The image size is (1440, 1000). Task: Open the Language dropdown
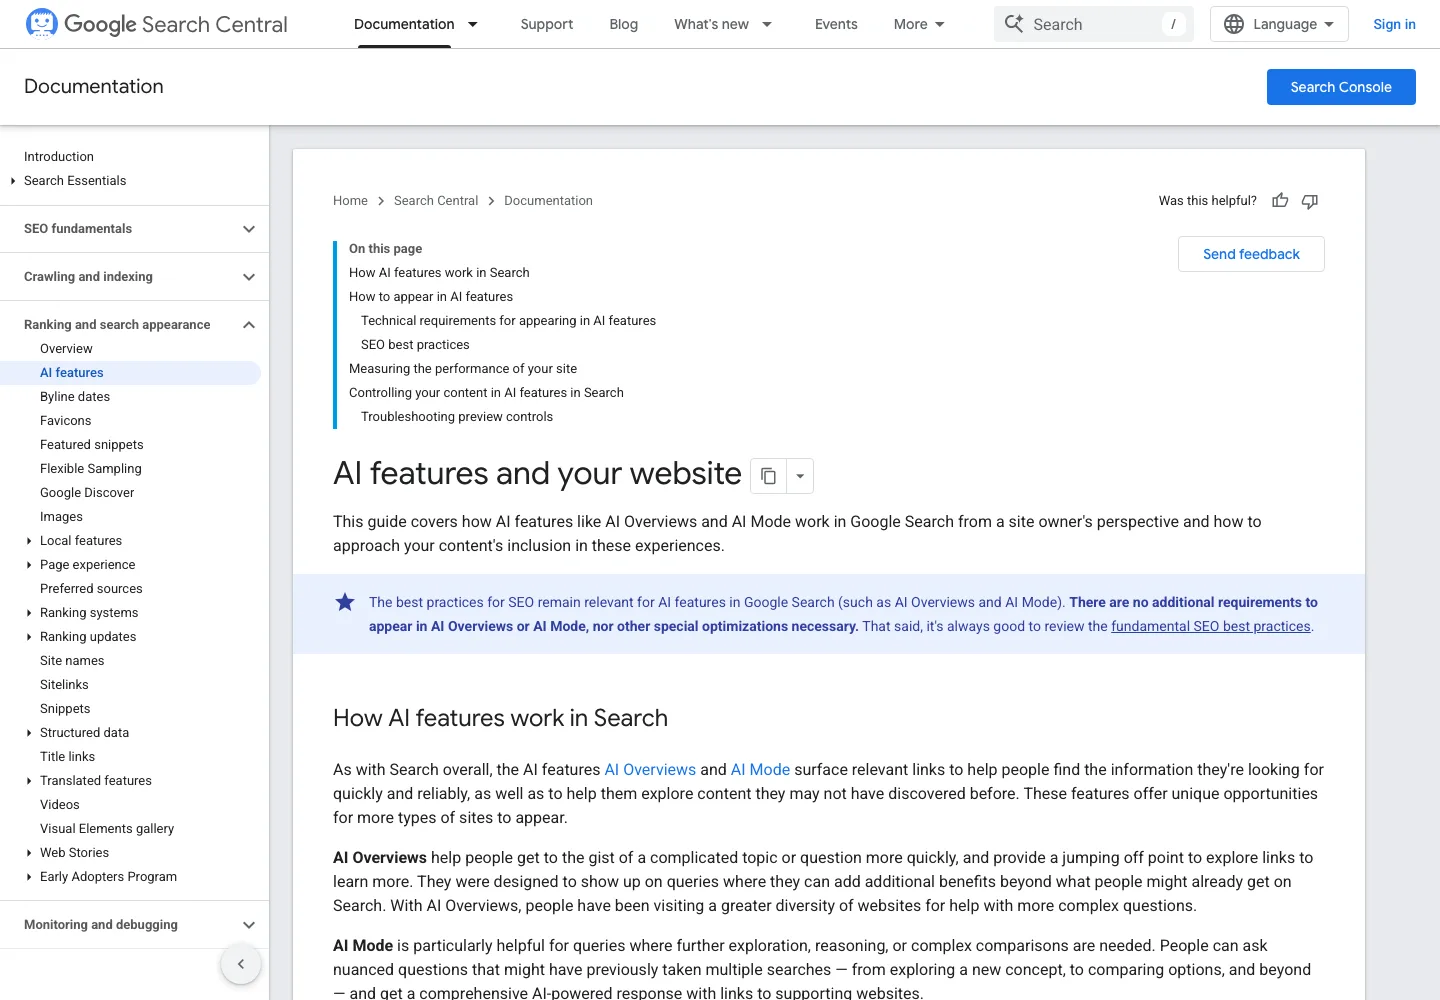coord(1279,24)
